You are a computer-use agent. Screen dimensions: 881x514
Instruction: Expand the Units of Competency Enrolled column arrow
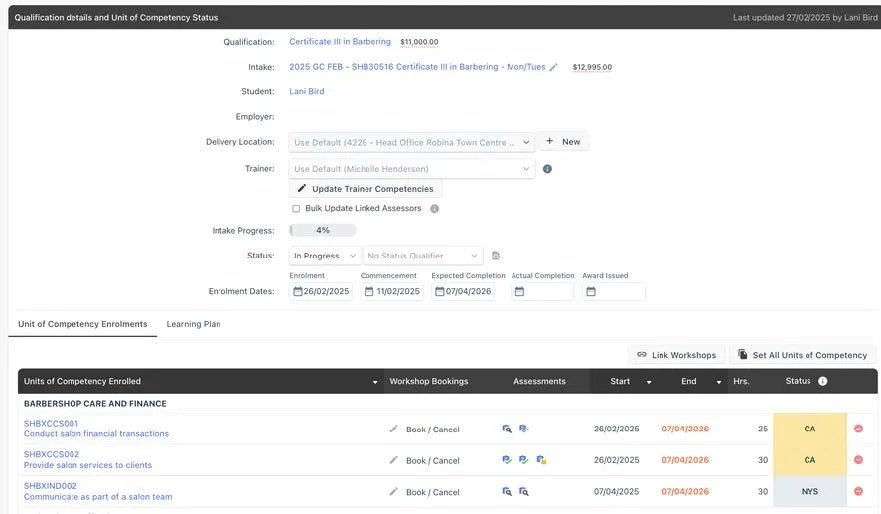[x=375, y=382]
